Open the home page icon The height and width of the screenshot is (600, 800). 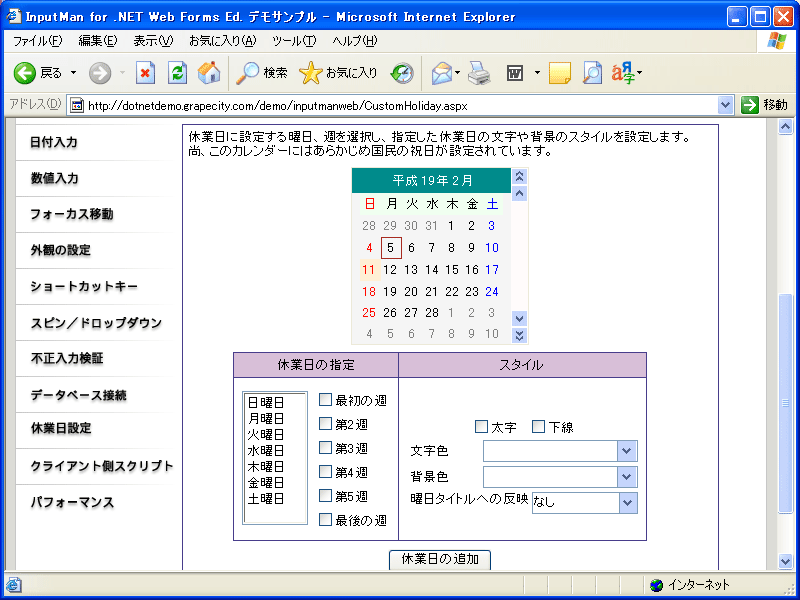point(208,72)
